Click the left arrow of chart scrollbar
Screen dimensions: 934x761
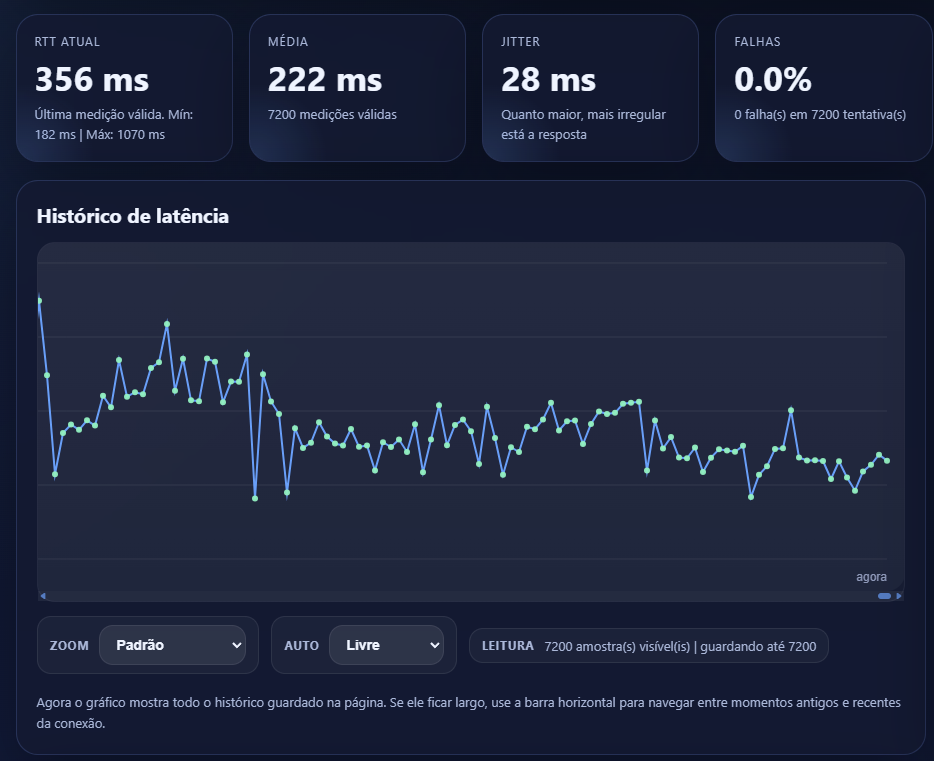pyautogui.click(x=43, y=596)
